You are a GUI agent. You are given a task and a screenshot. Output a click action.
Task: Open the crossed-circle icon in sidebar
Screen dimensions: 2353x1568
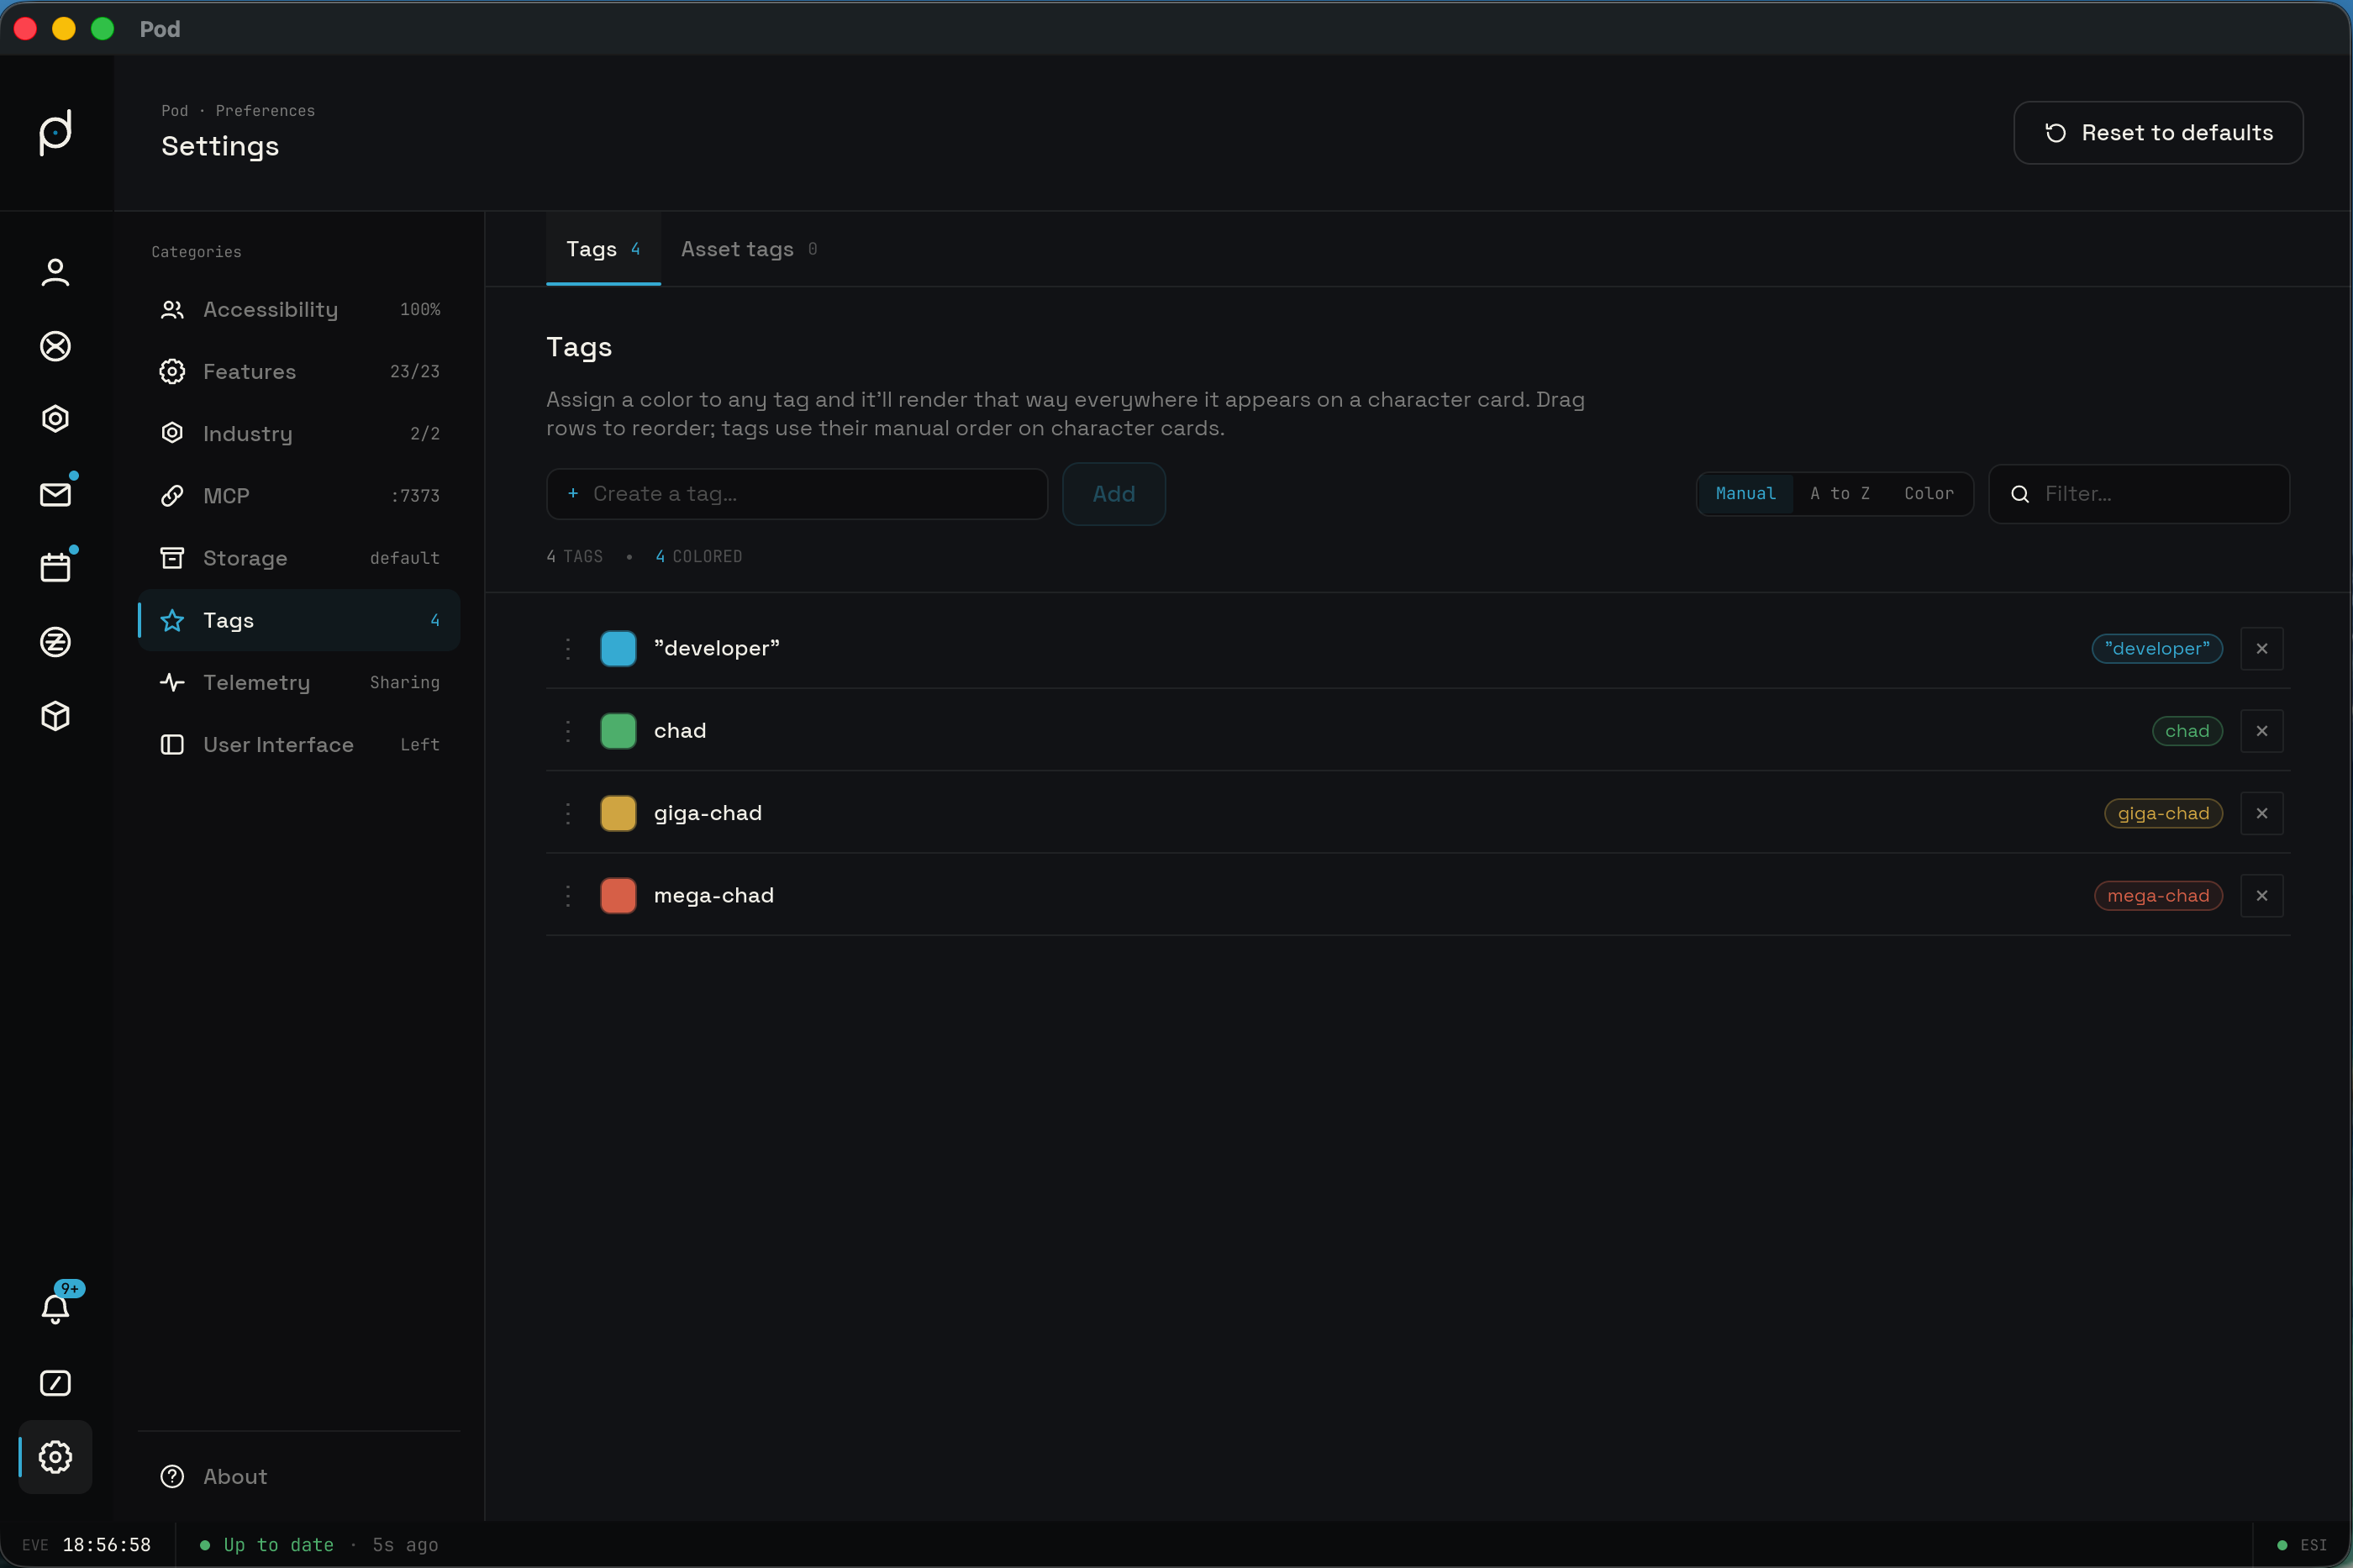tap(55, 346)
